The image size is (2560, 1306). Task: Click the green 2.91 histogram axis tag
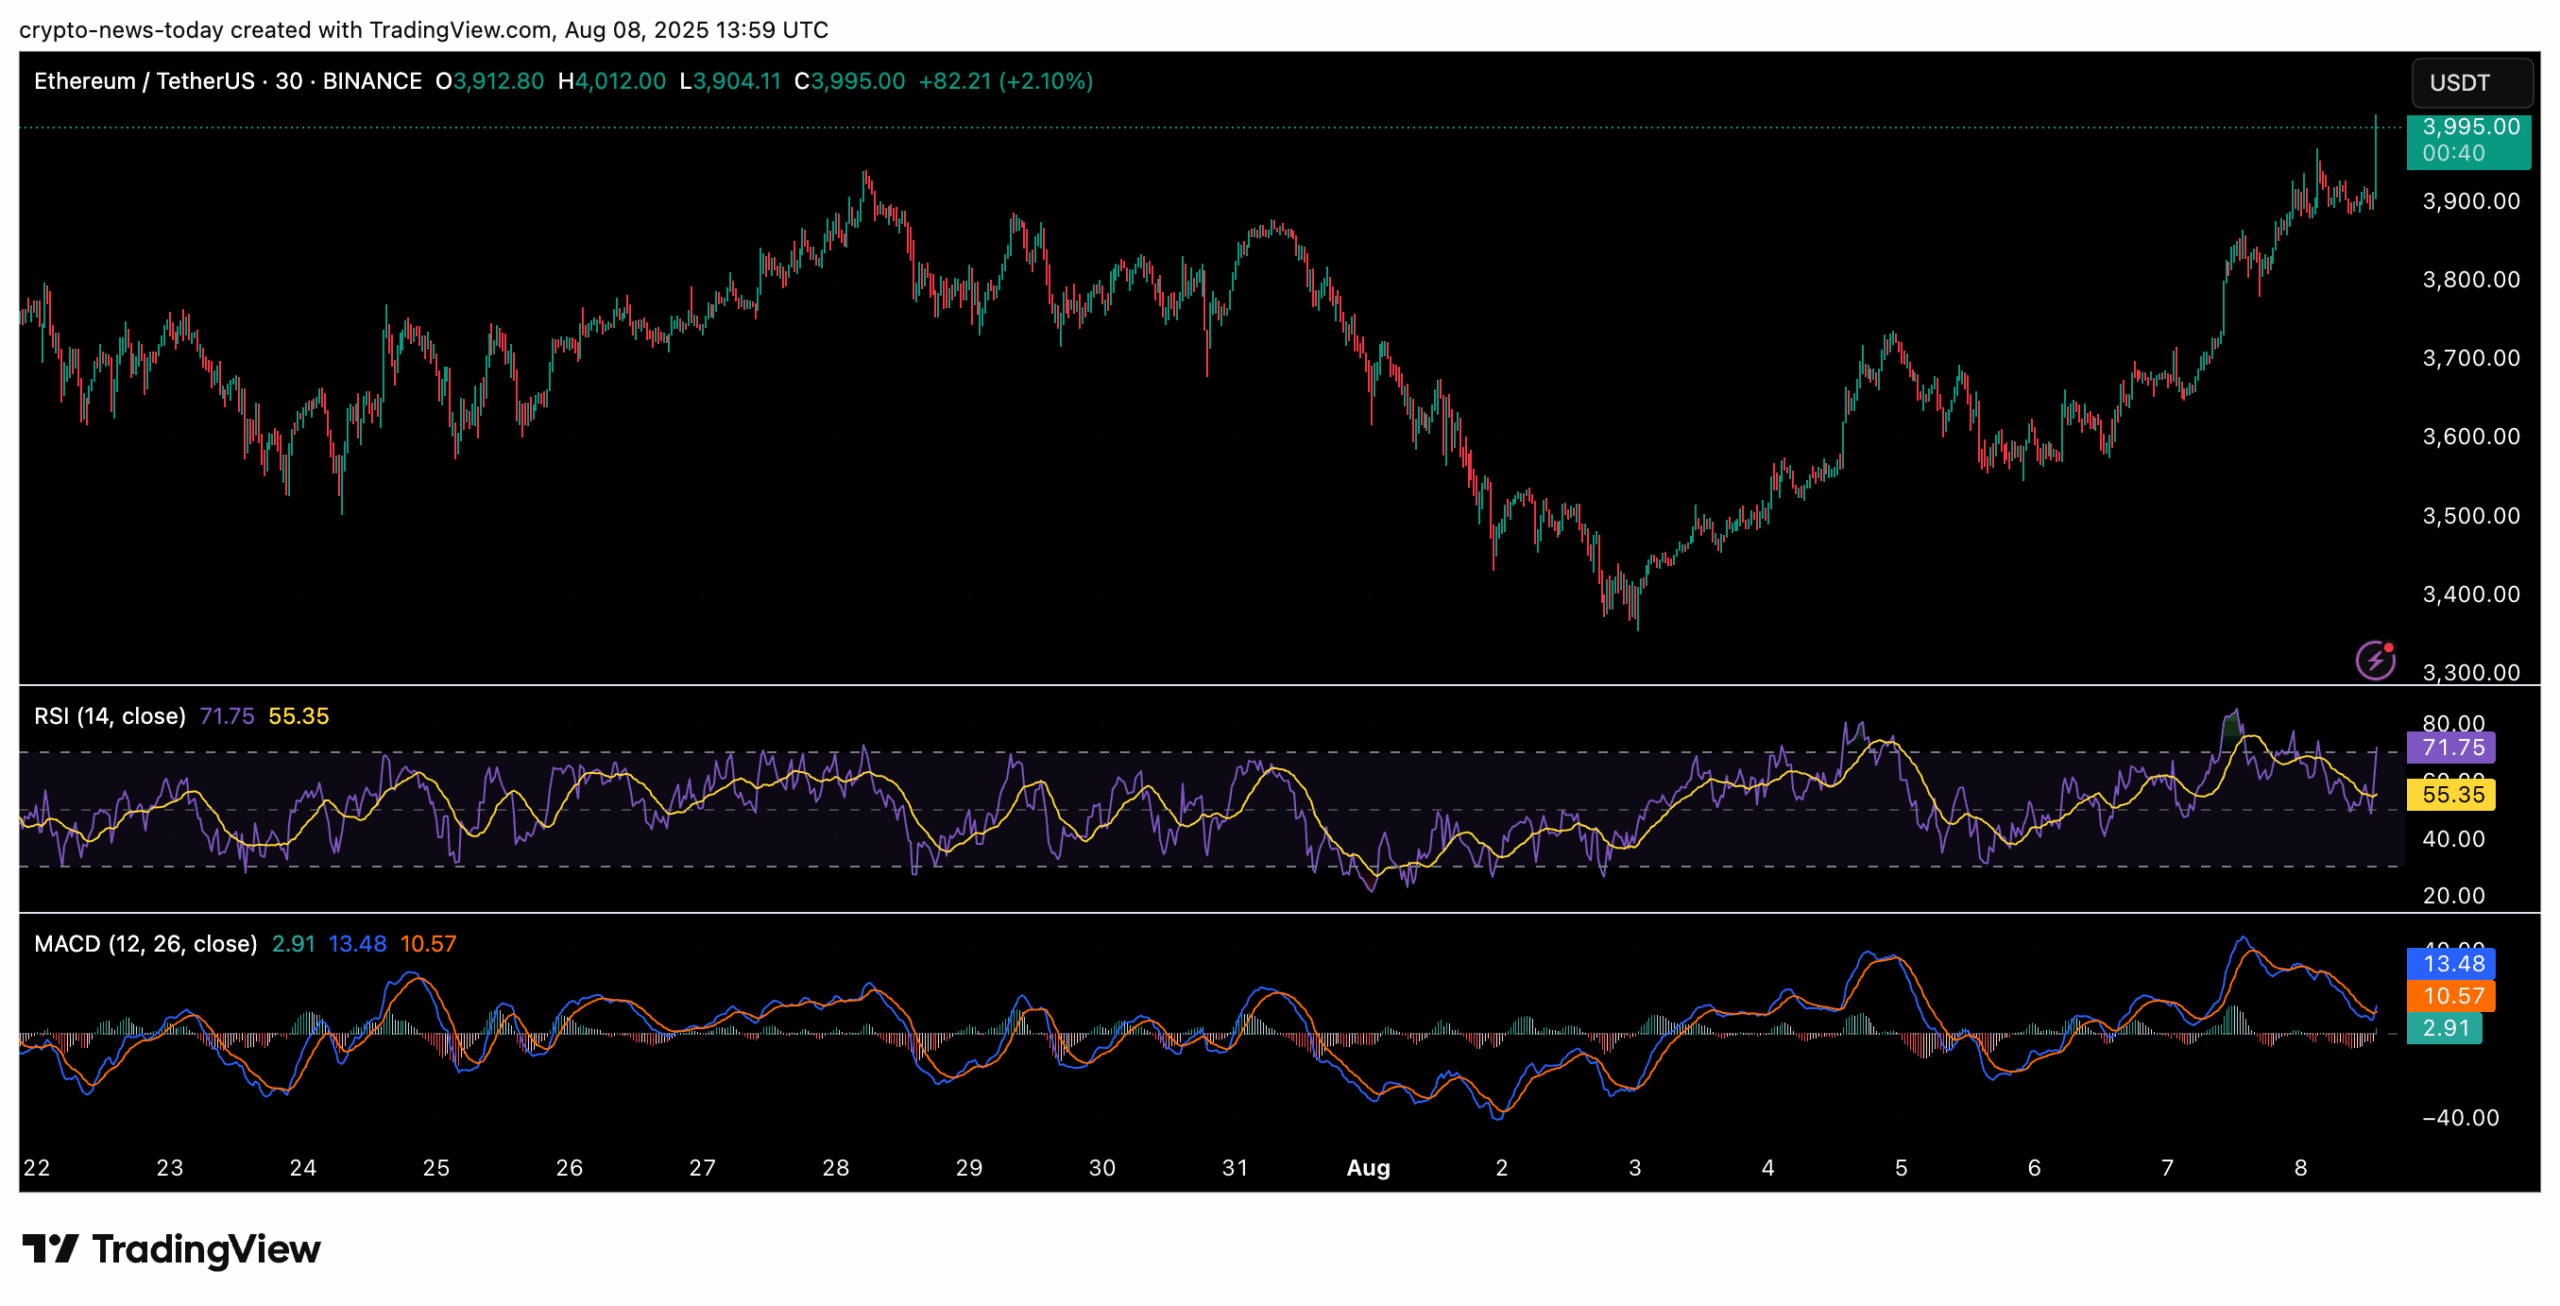click(x=2443, y=1027)
